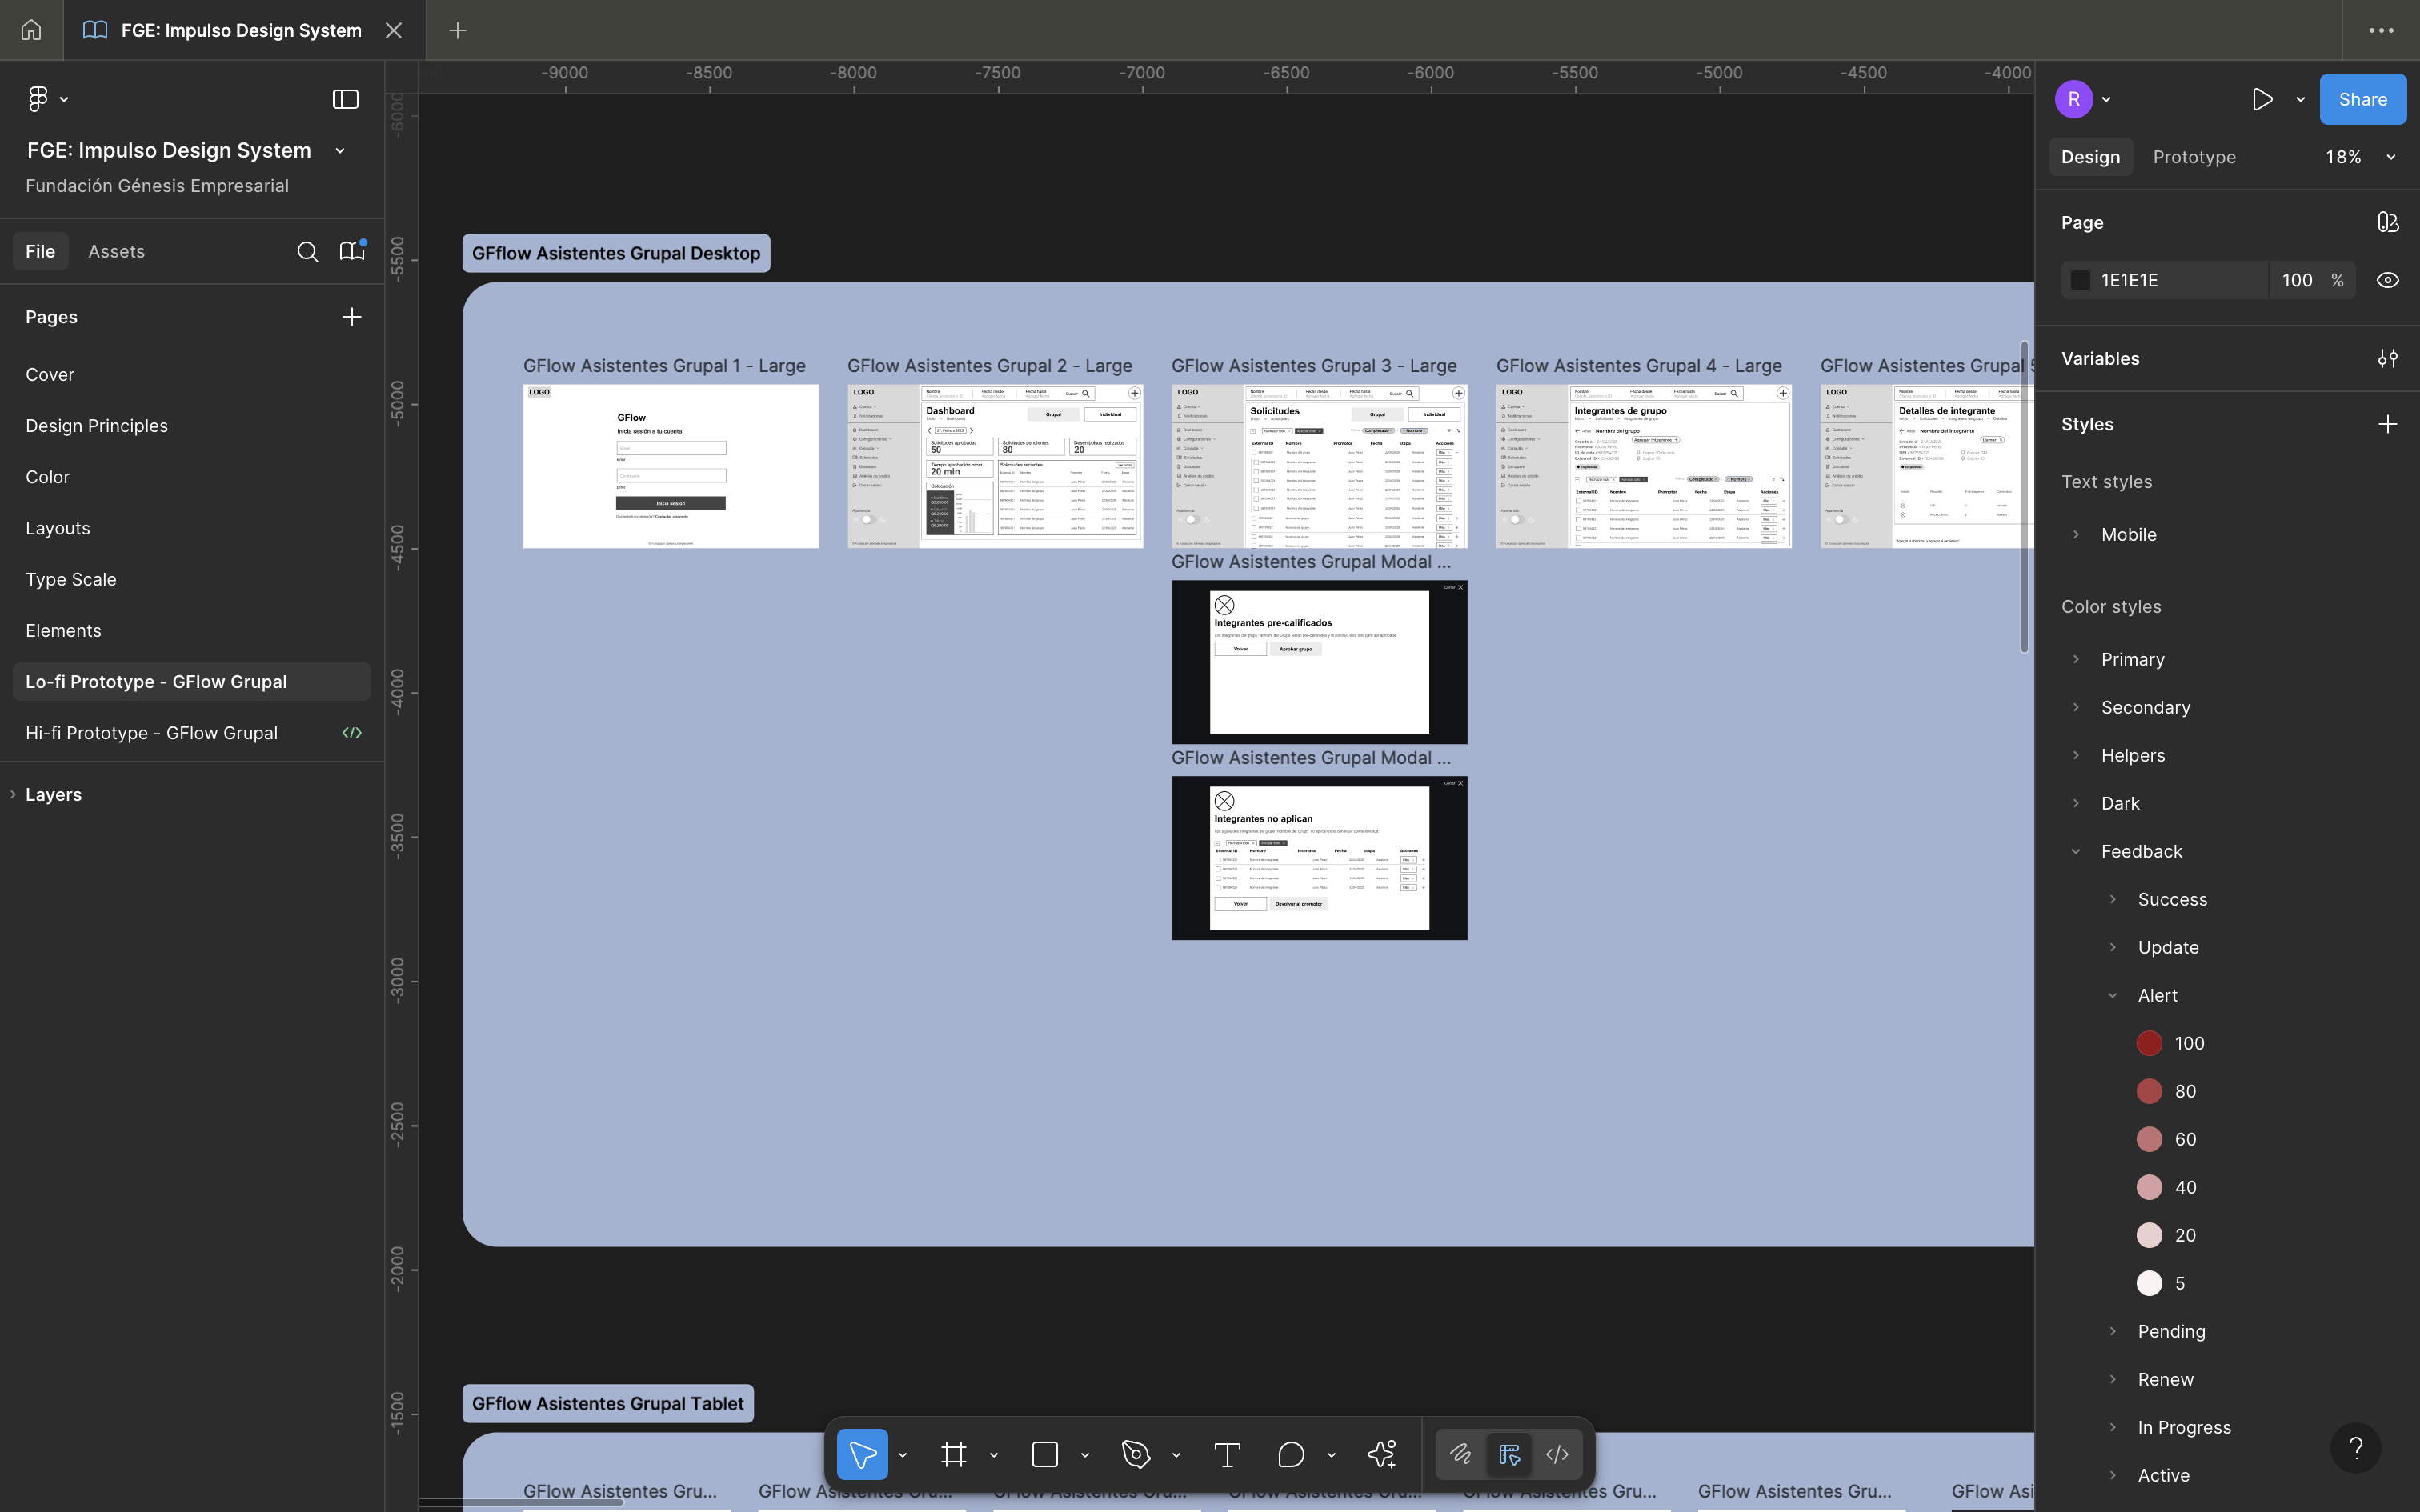This screenshot has height=1512, width=2420.
Task: Present the prototype with play icon
Action: pos(2262,99)
